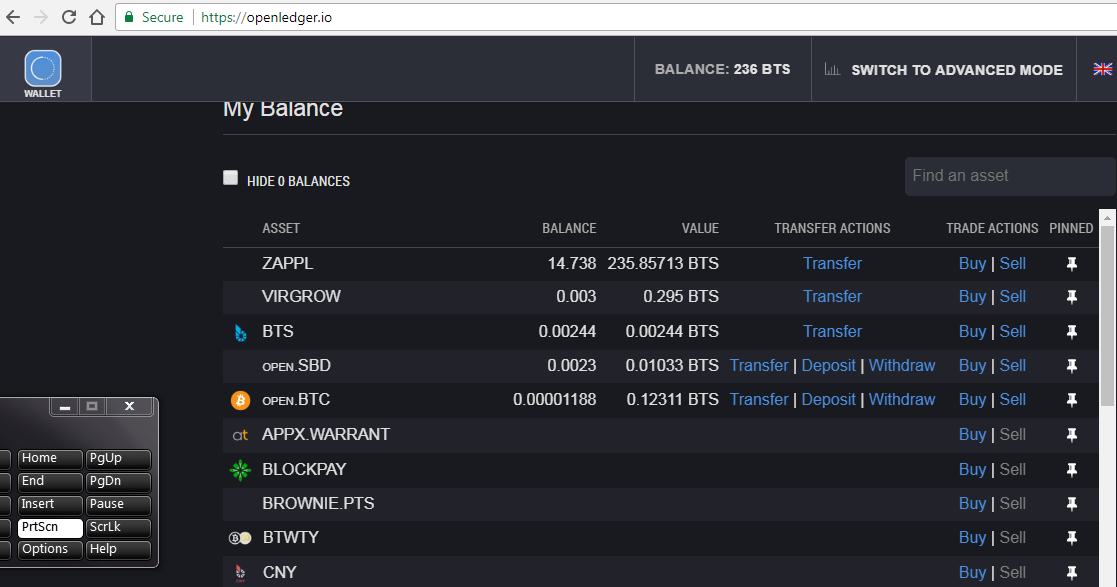Buy BROWNIE.PTS asset
The width and height of the screenshot is (1117, 587).
(972, 504)
